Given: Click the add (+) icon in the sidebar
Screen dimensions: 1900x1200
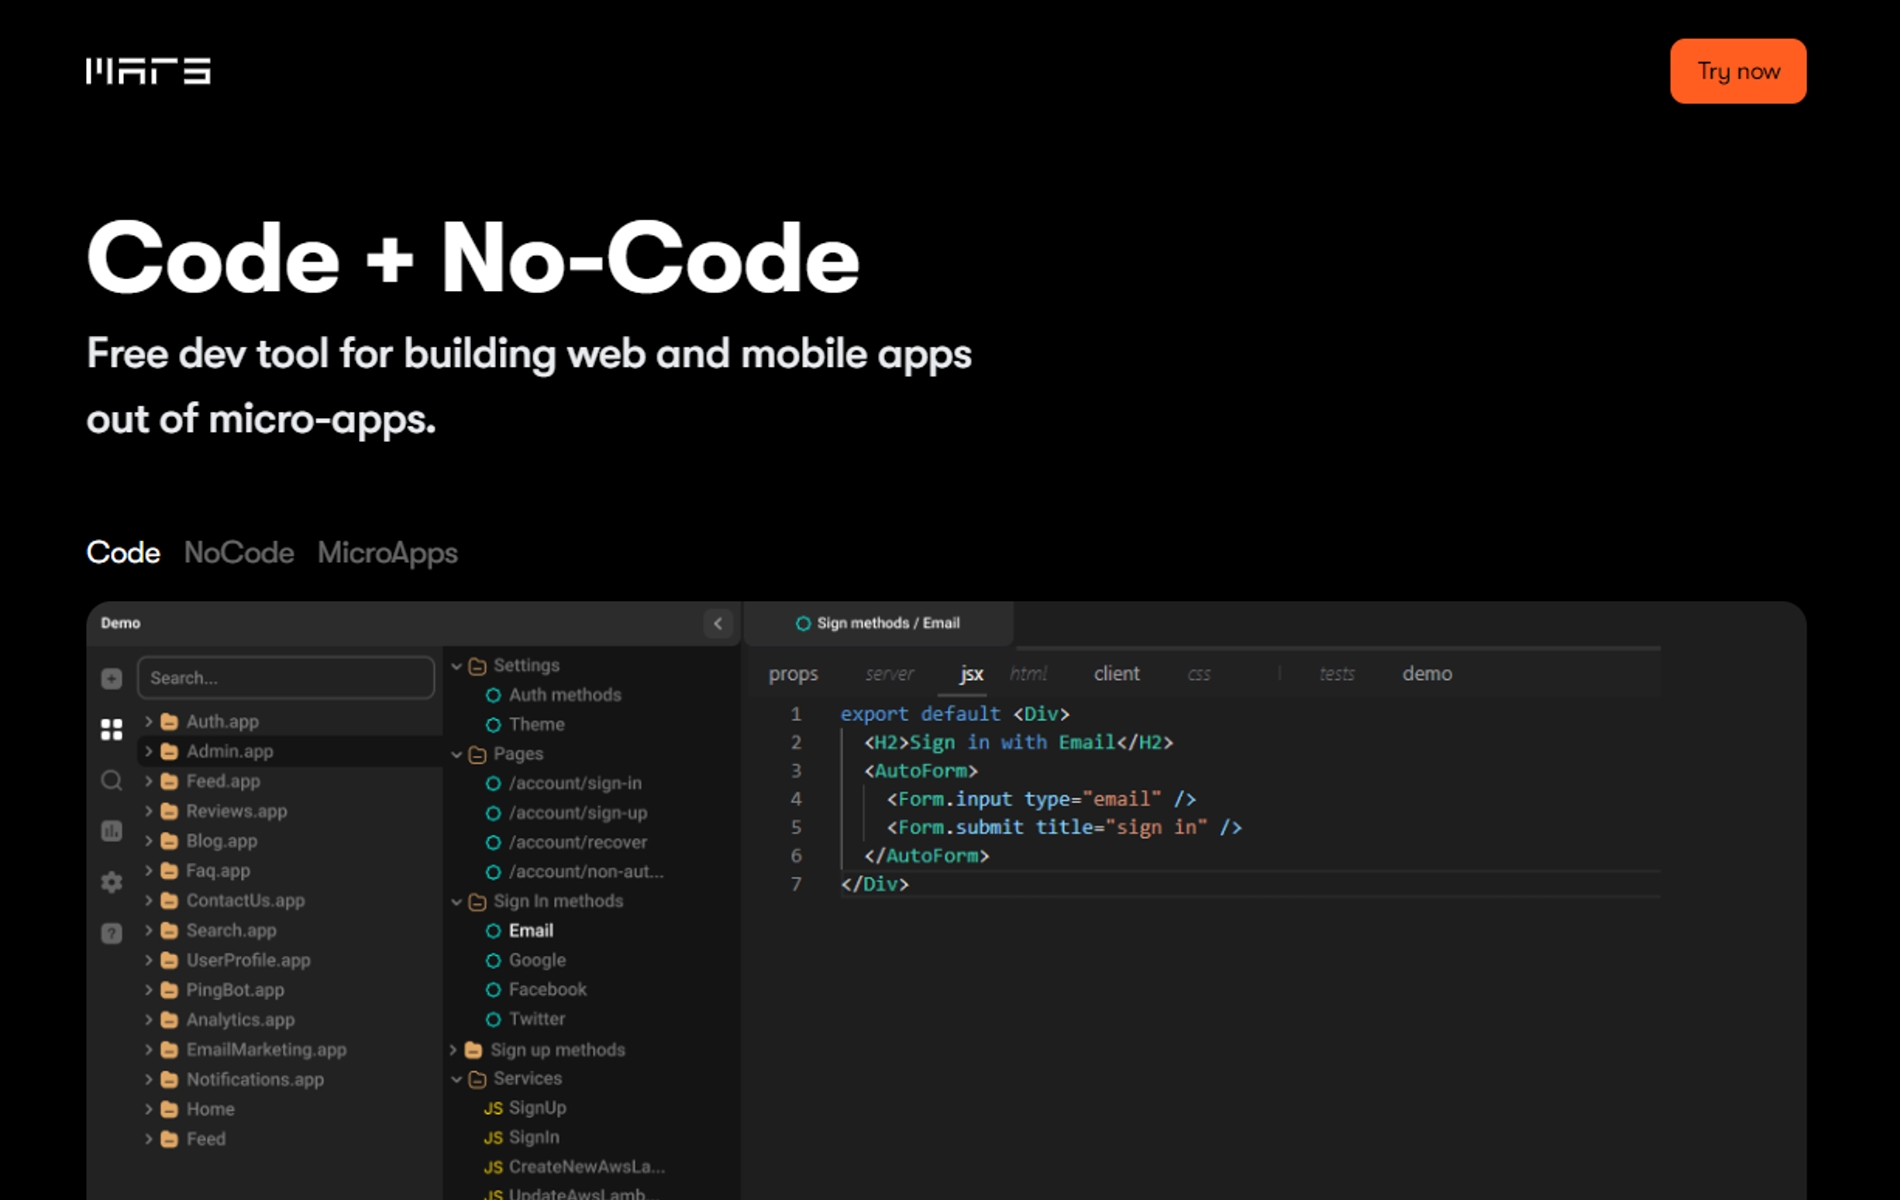Looking at the screenshot, I should 111,677.
